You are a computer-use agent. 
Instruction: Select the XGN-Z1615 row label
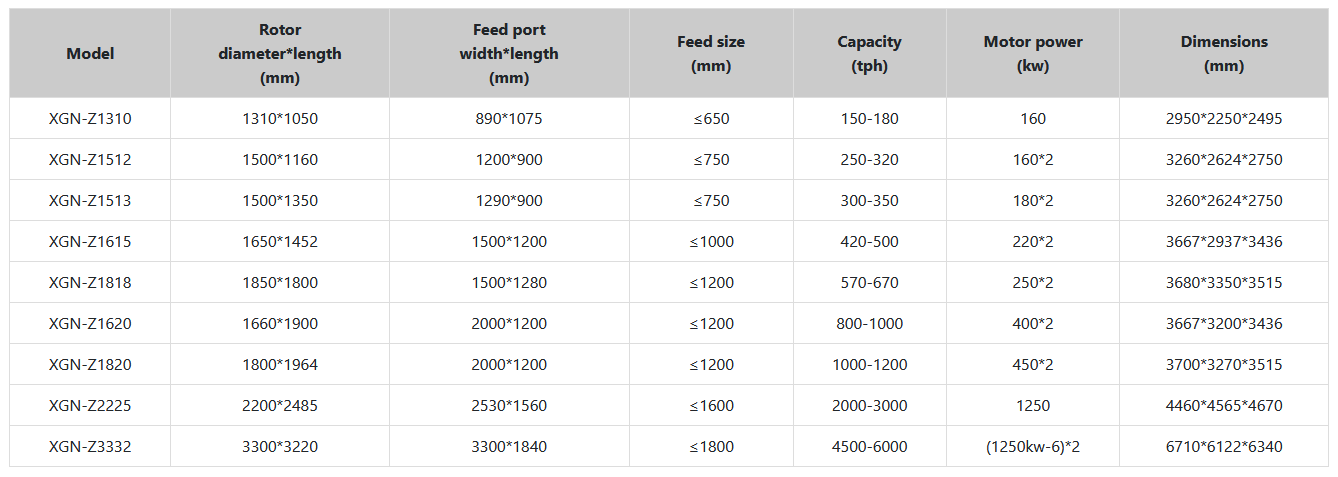tap(90, 242)
